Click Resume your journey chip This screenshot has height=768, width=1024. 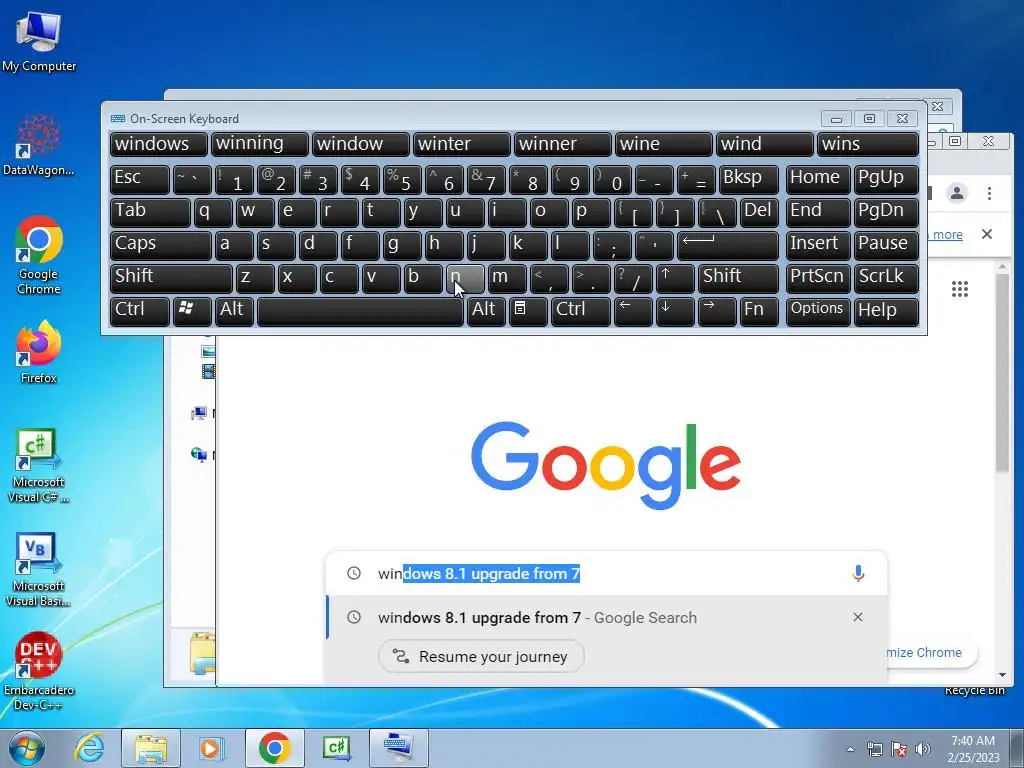(481, 656)
